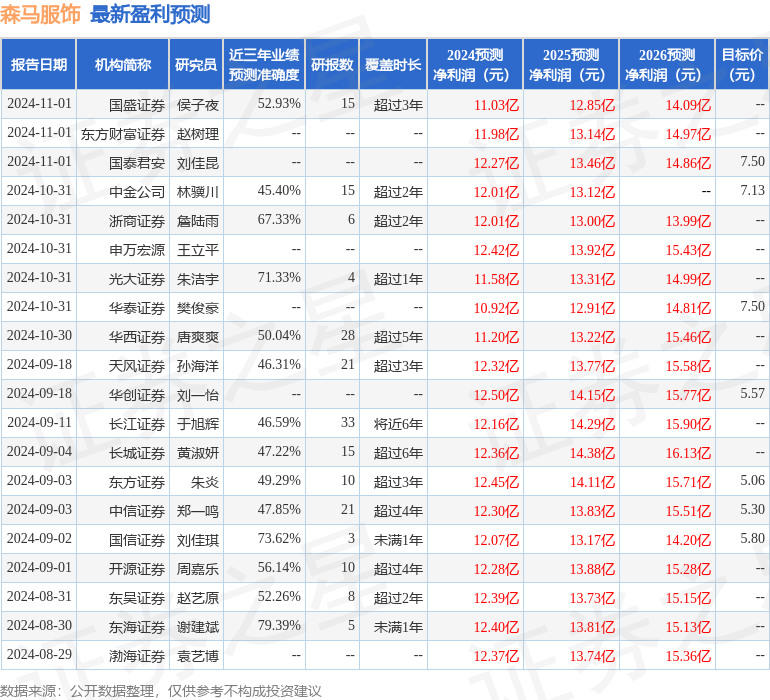Click researcher name 唐爽爽
The height and width of the screenshot is (700, 770).
[x=198, y=336]
